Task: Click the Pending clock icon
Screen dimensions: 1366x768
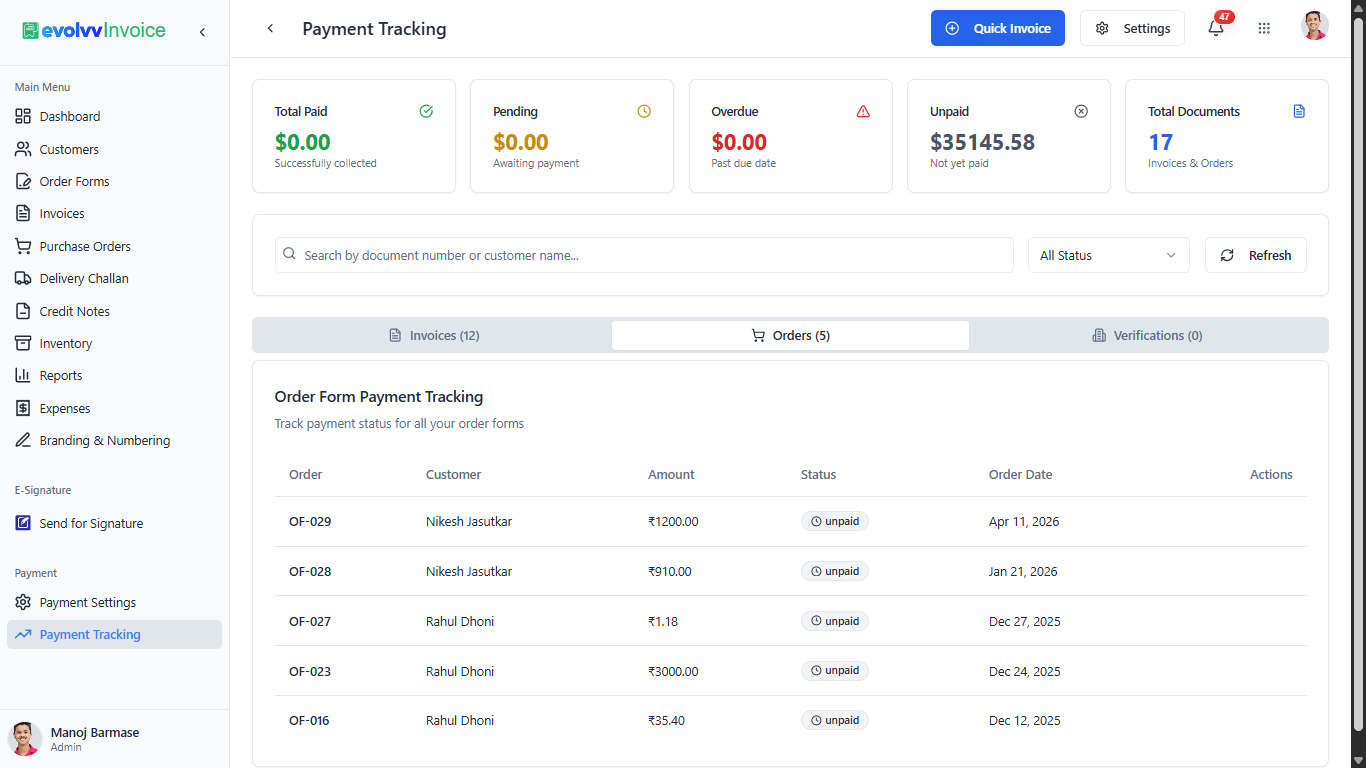Action: click(x=644, y=111)
